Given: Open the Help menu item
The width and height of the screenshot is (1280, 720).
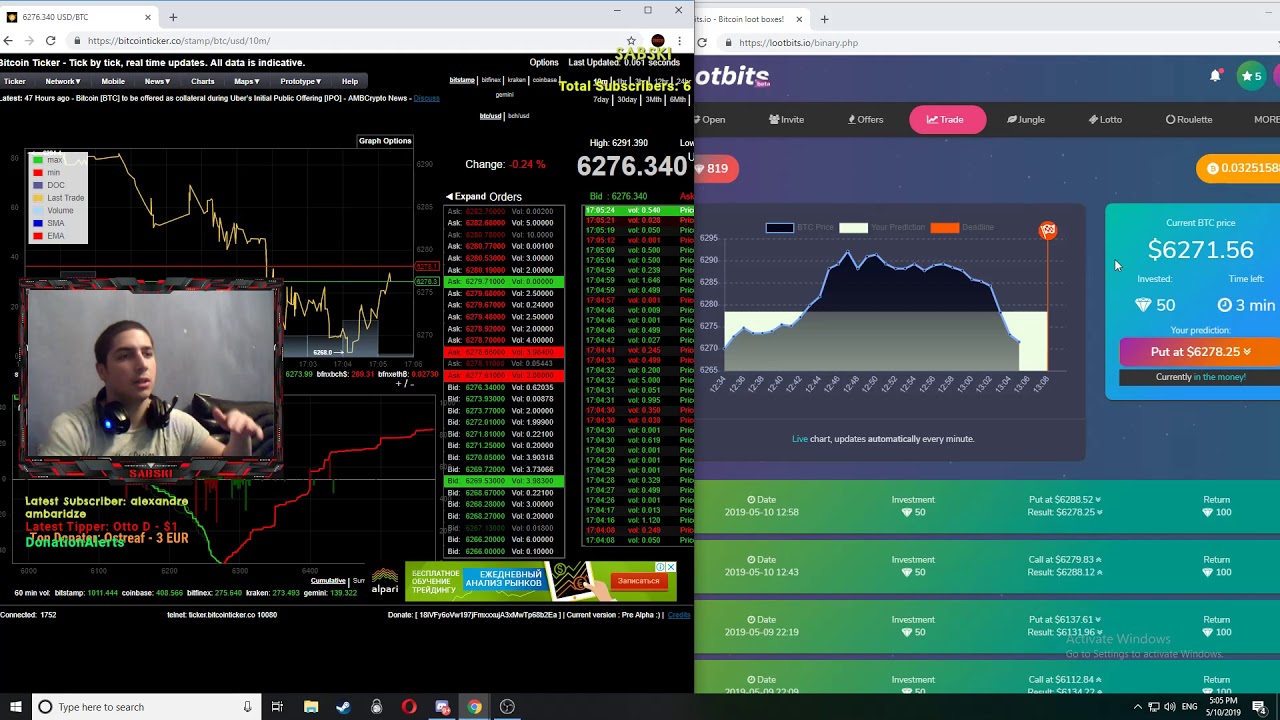Looking at the screenshot, I should point(349,81).
